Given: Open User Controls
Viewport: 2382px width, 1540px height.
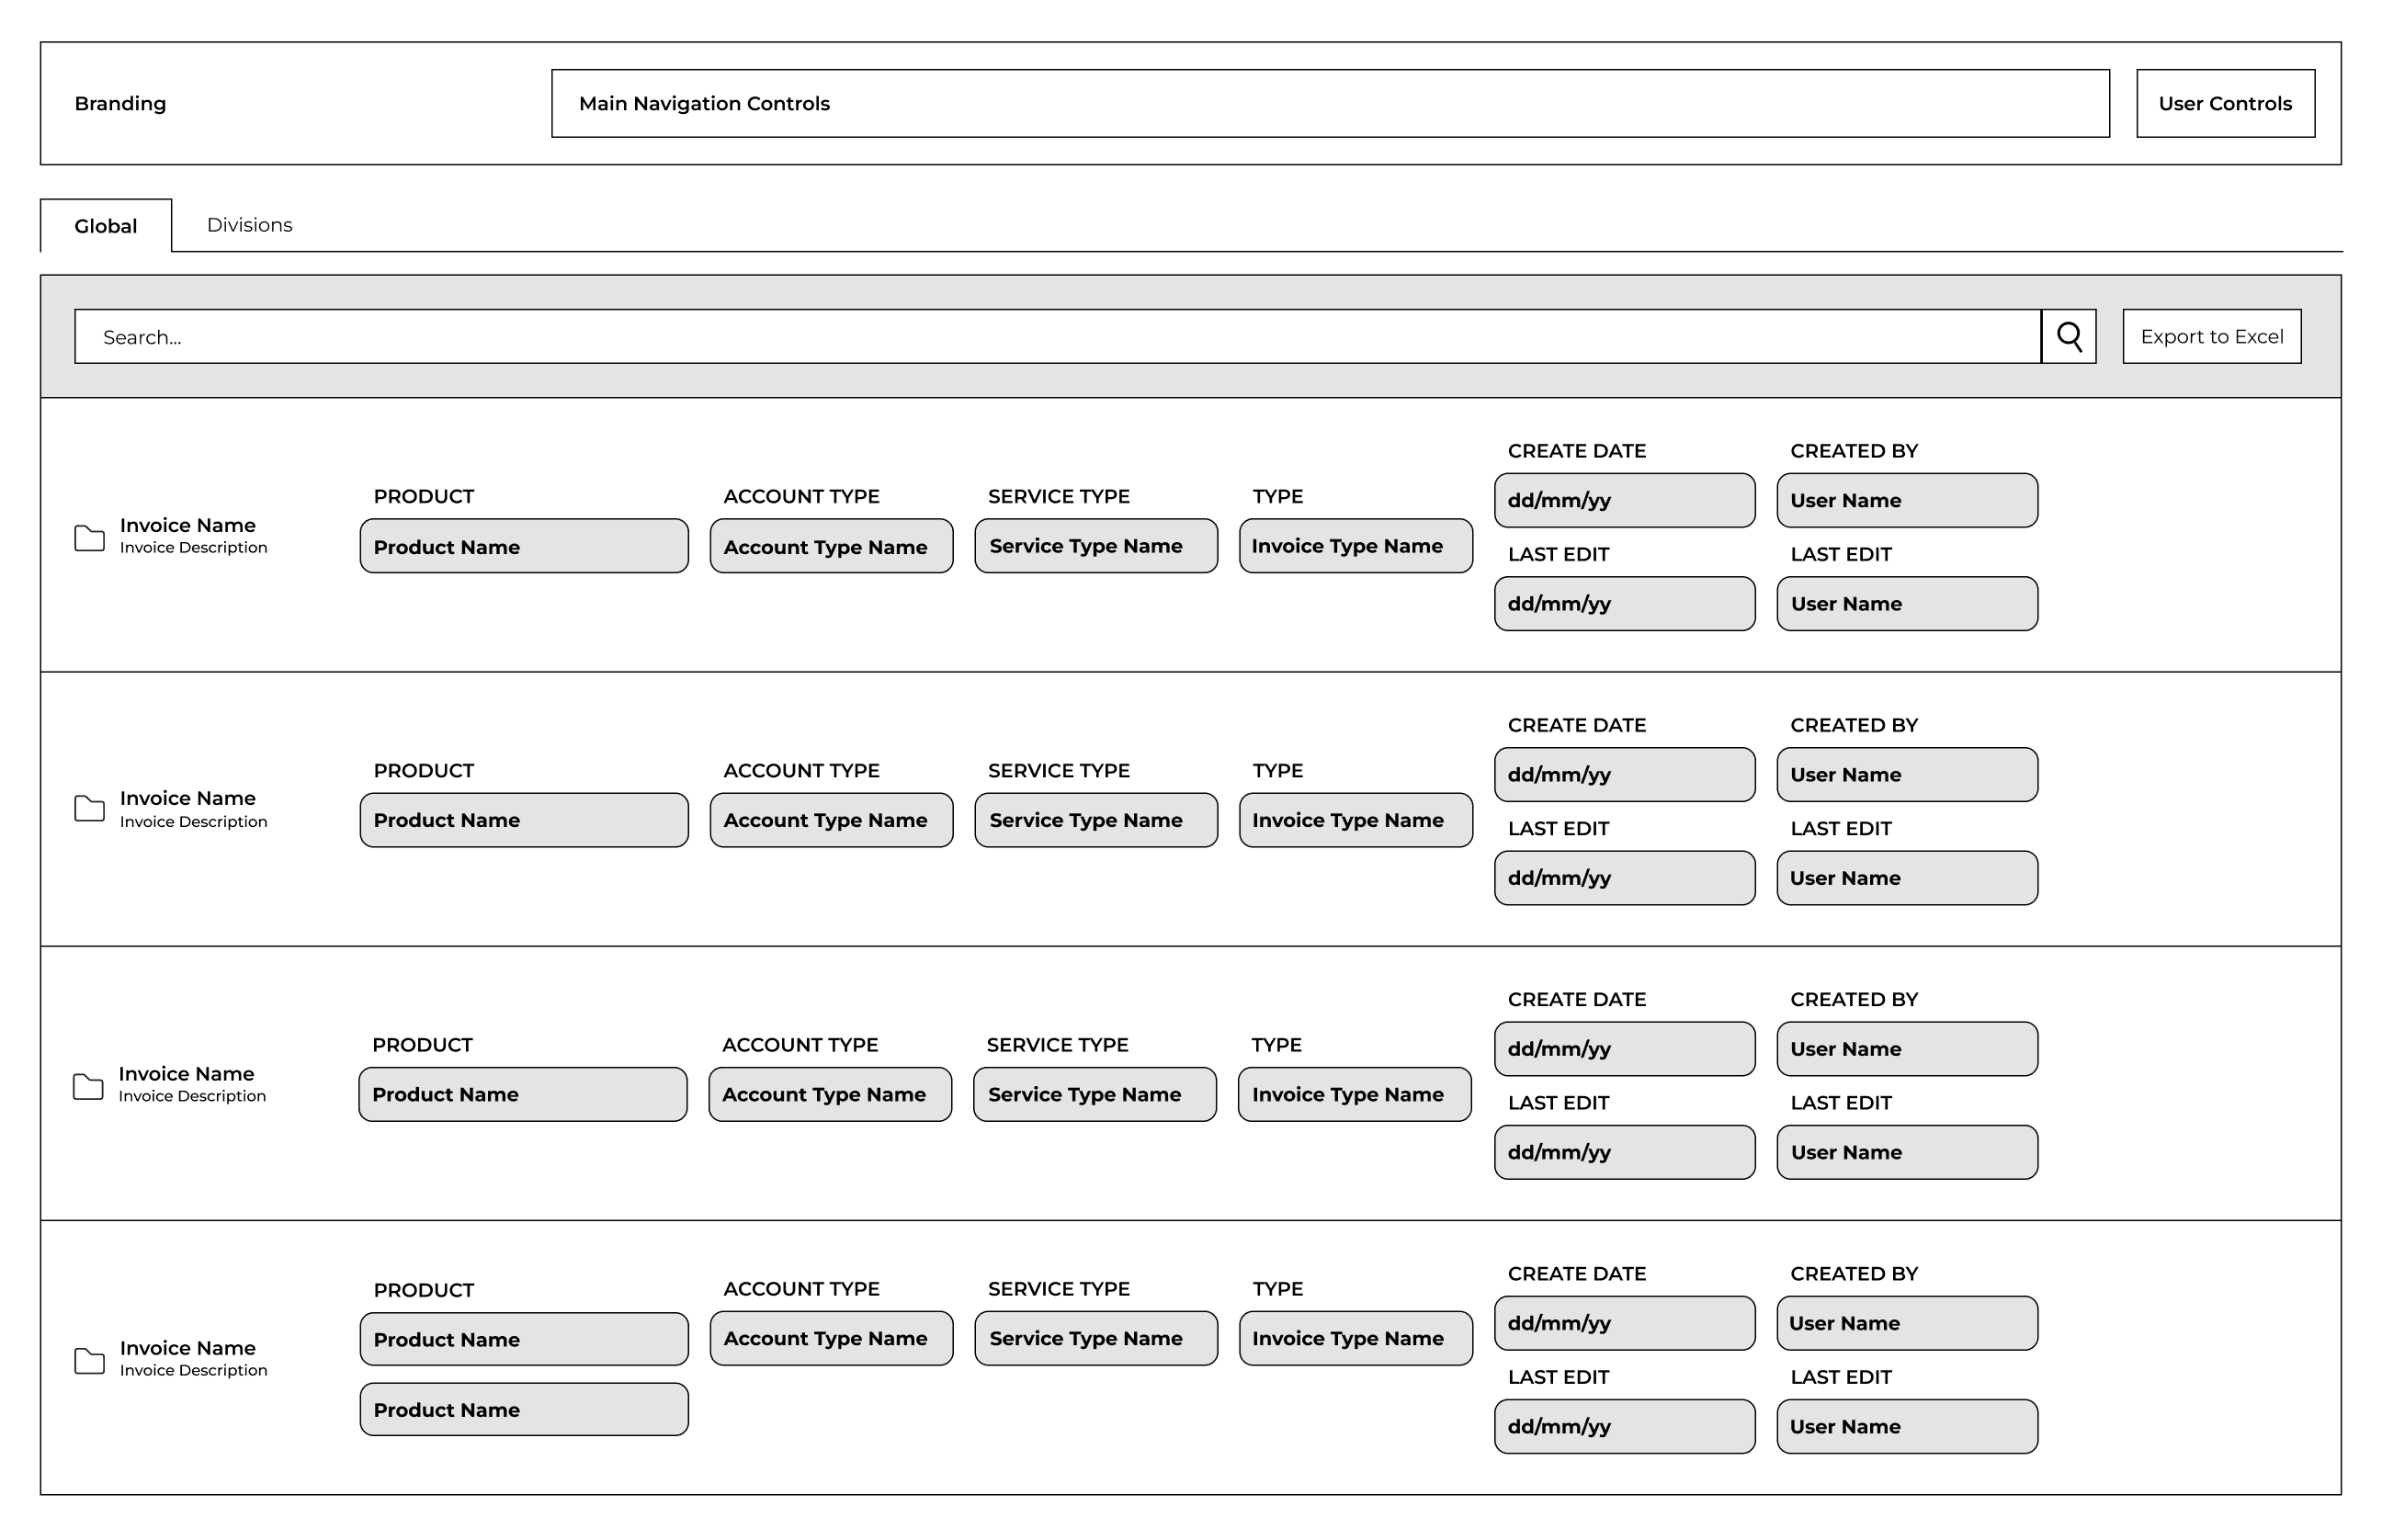Looking at the screenshot, I should 2225,103.
